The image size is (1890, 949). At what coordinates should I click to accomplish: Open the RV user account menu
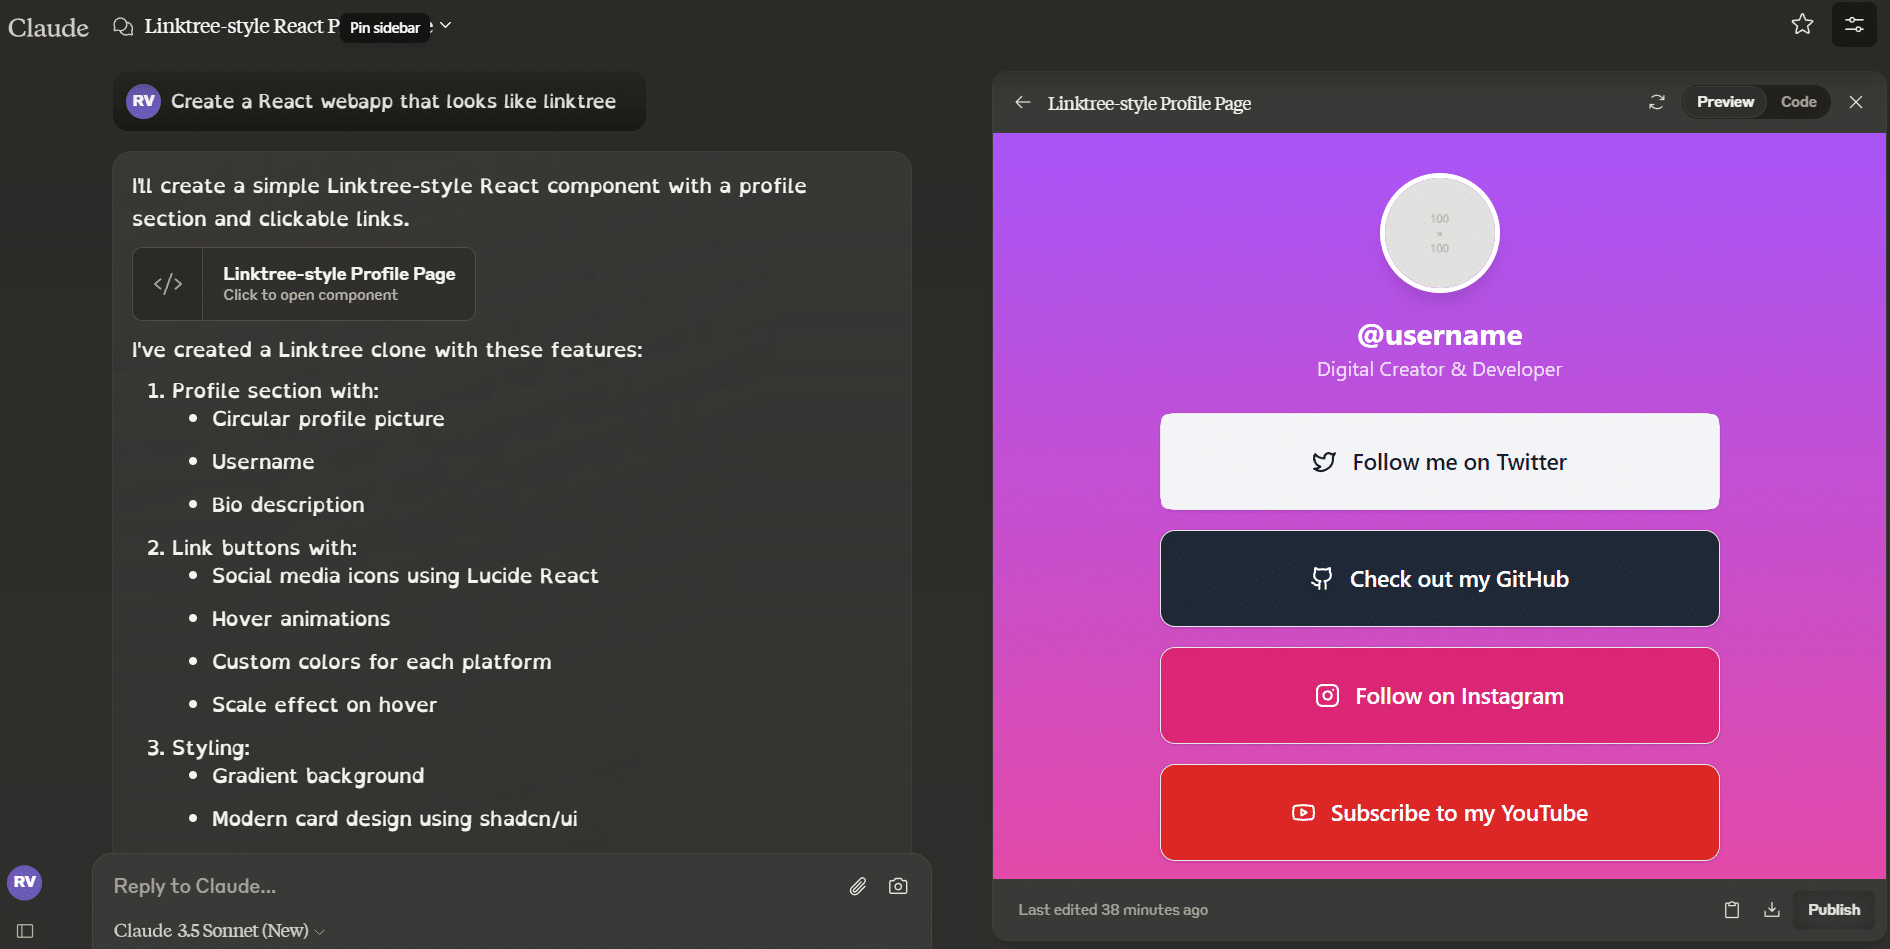click(25, 882)
